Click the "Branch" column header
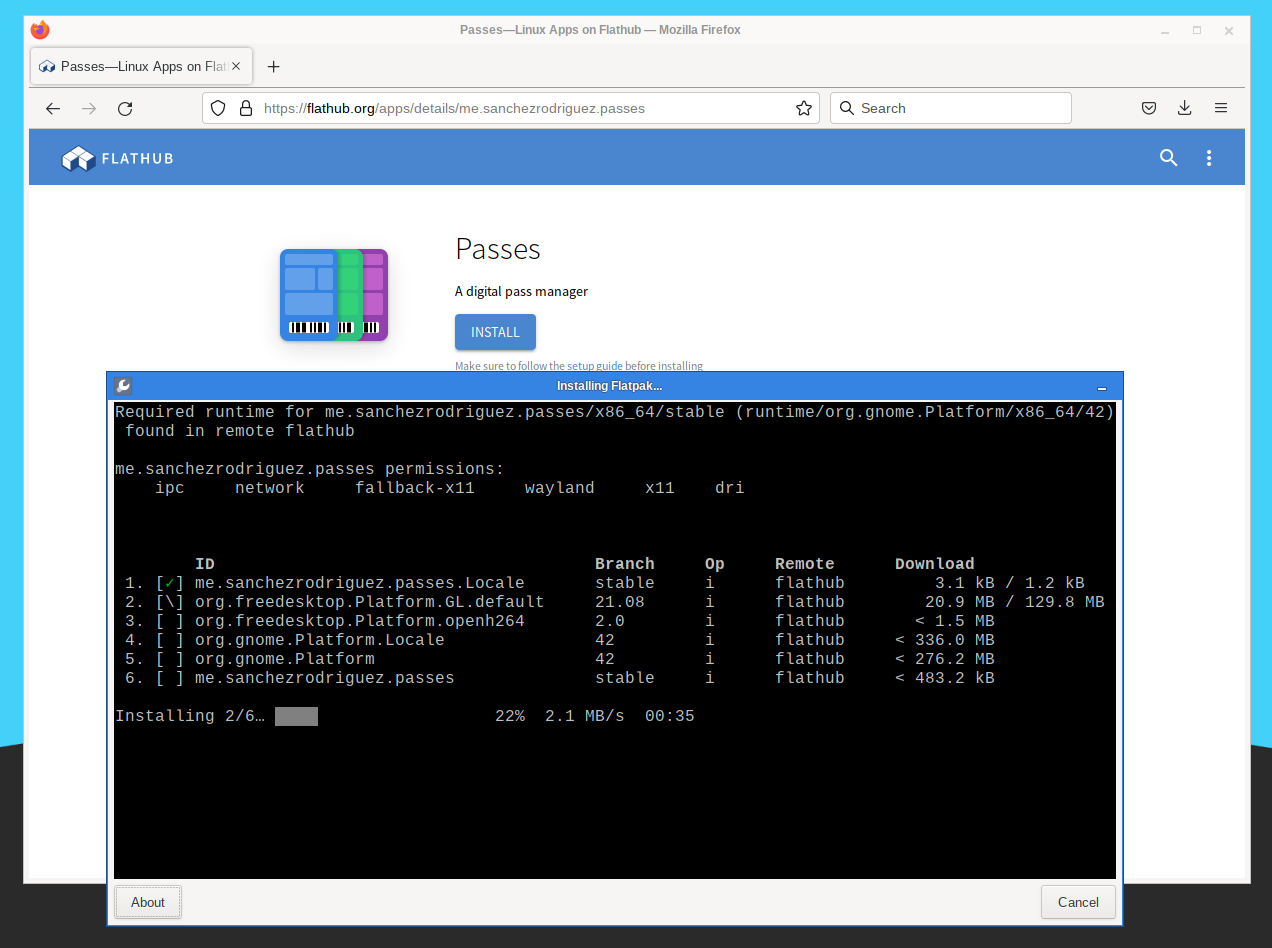The width and height of the screenshot is (1272, 948). tap(625, 564)
